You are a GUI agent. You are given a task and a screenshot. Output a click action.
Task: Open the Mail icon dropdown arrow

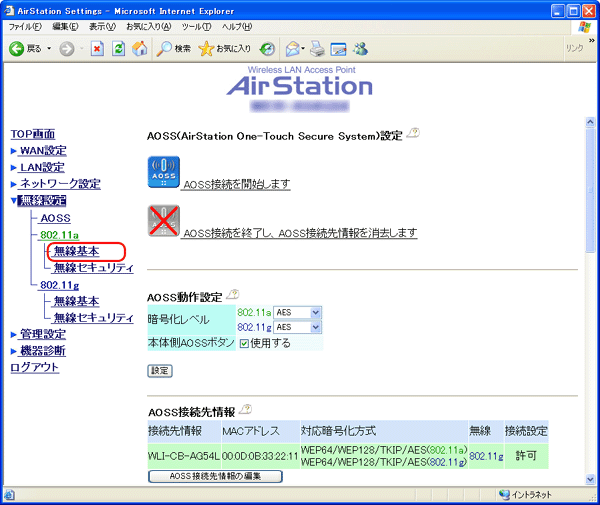click(x=303, y=49)
